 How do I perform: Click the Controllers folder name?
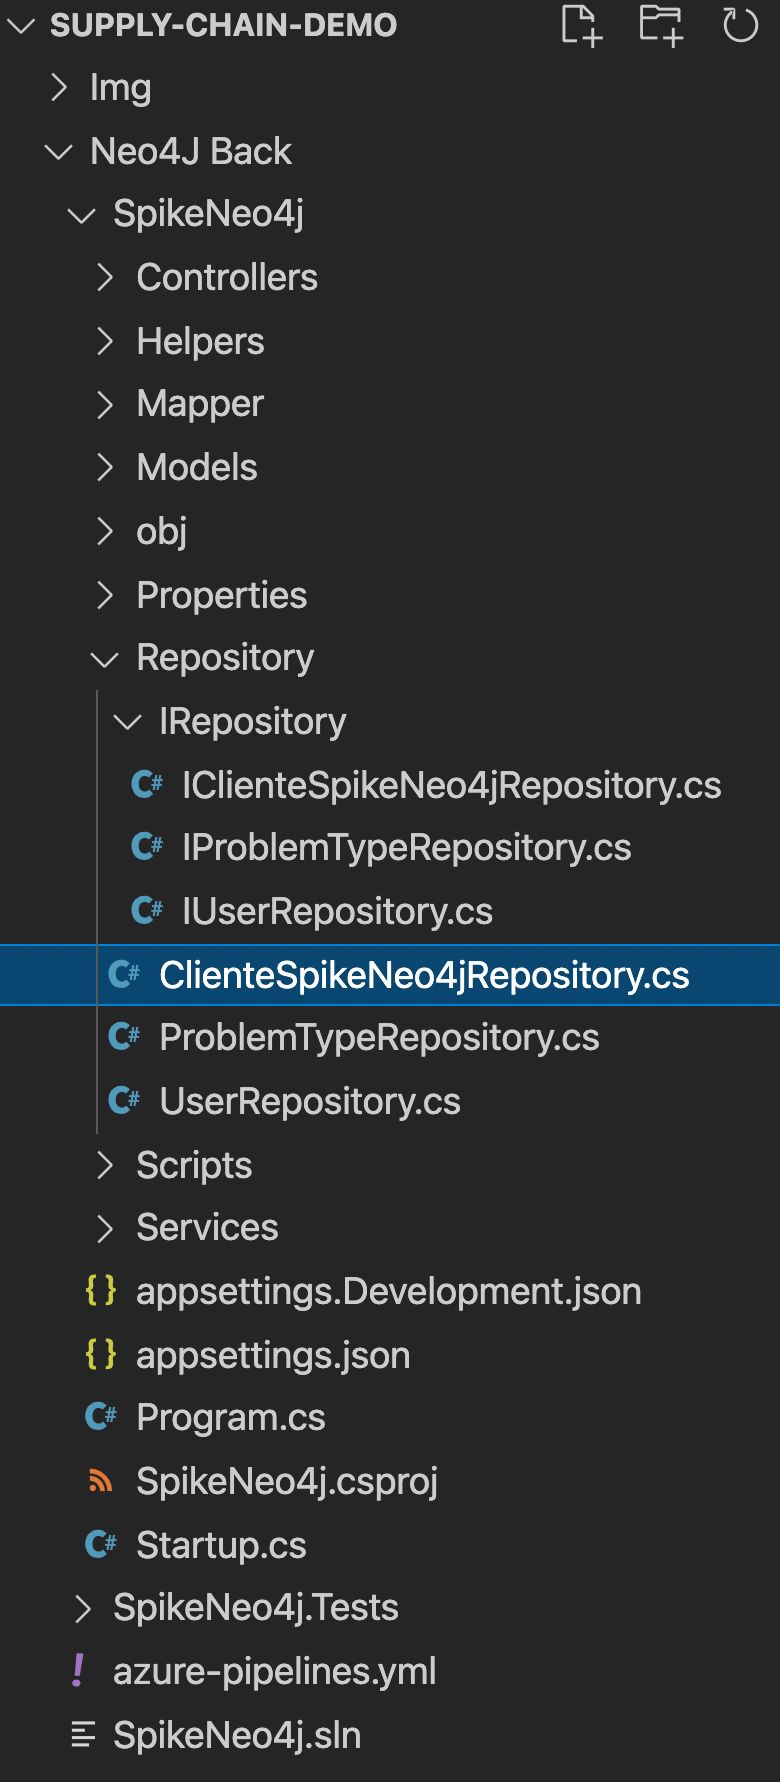(x=227, y=278)
